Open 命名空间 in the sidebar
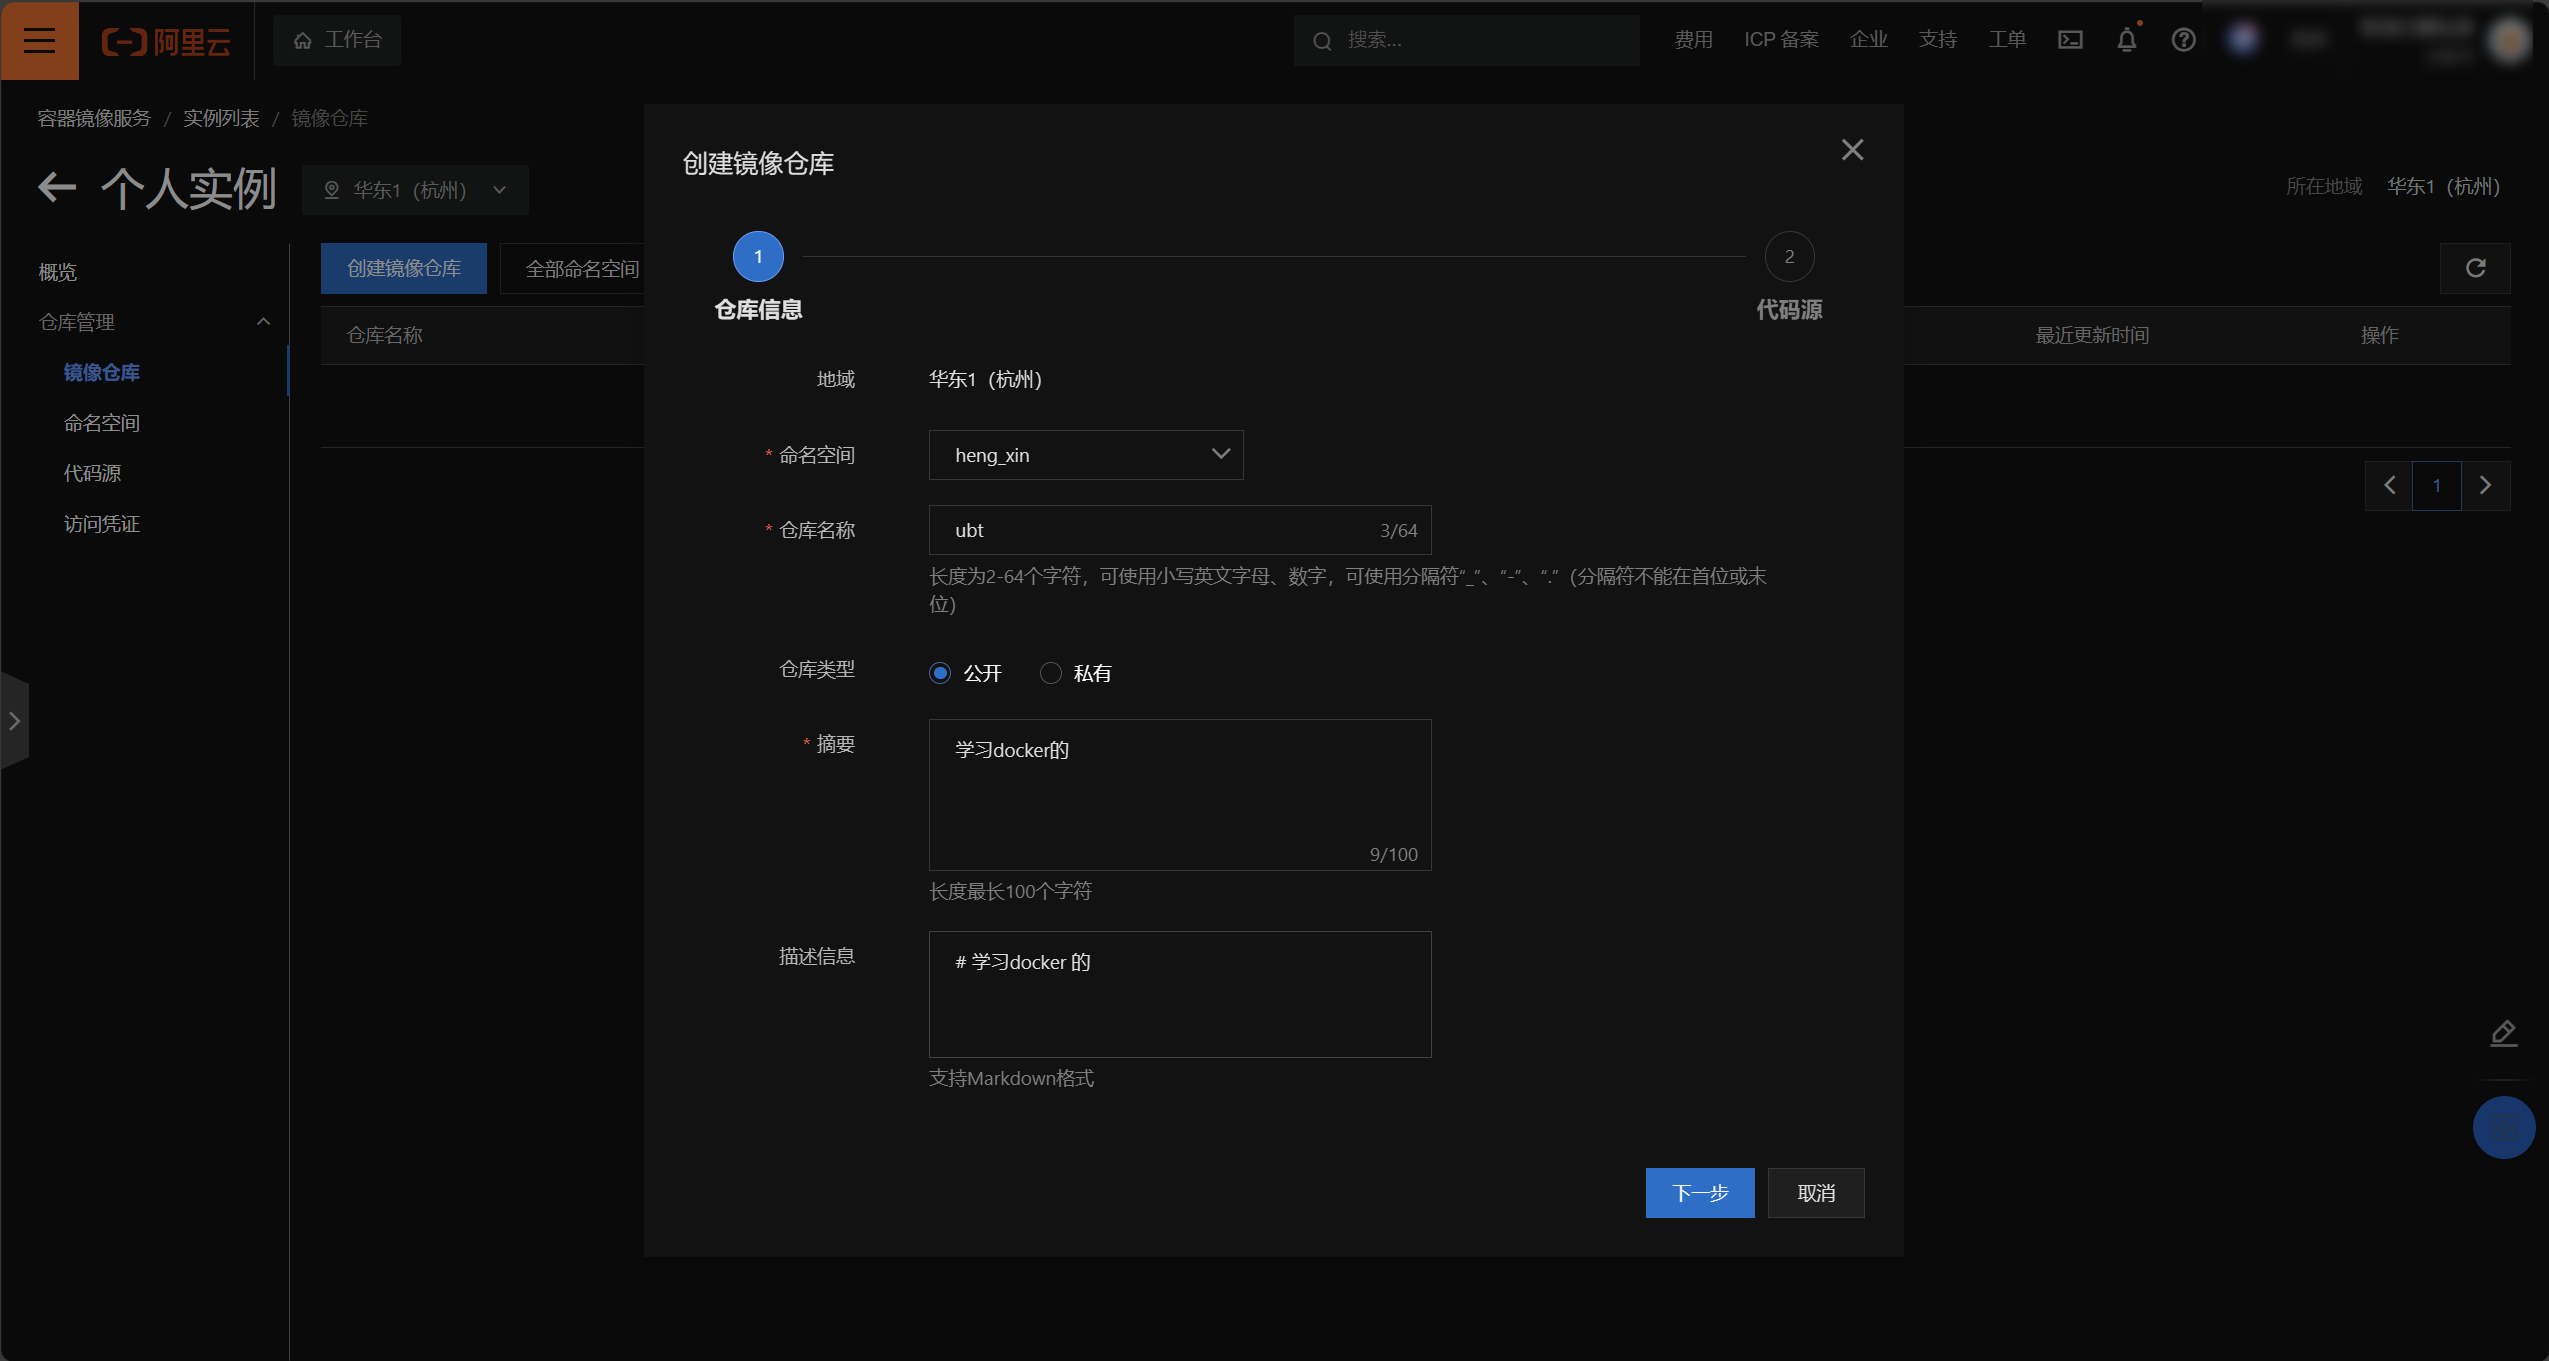 click(102, 423)
